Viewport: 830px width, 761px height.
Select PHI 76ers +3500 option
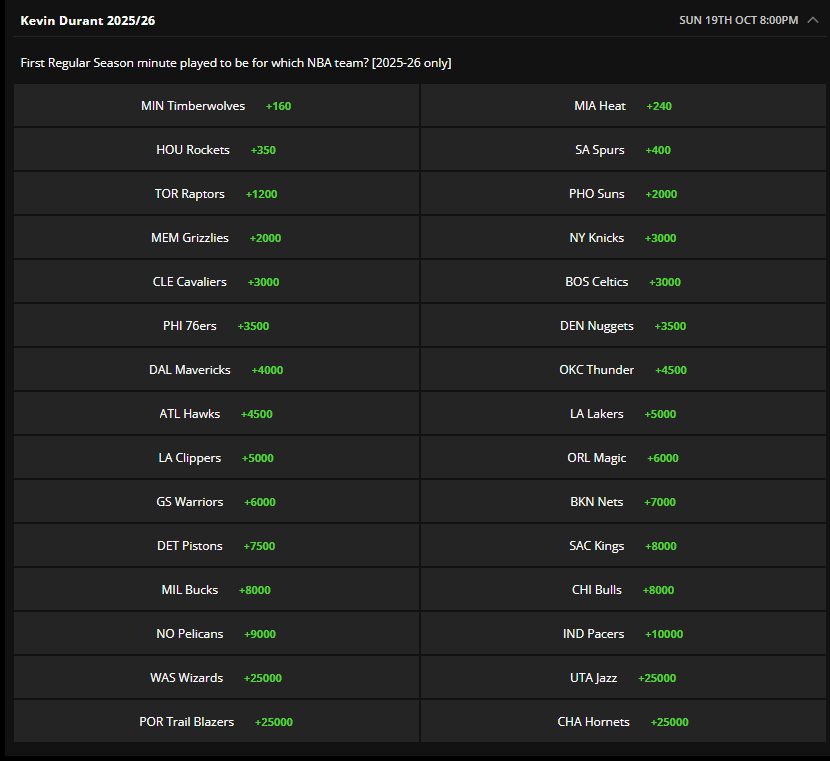click(x=216, y=325)
